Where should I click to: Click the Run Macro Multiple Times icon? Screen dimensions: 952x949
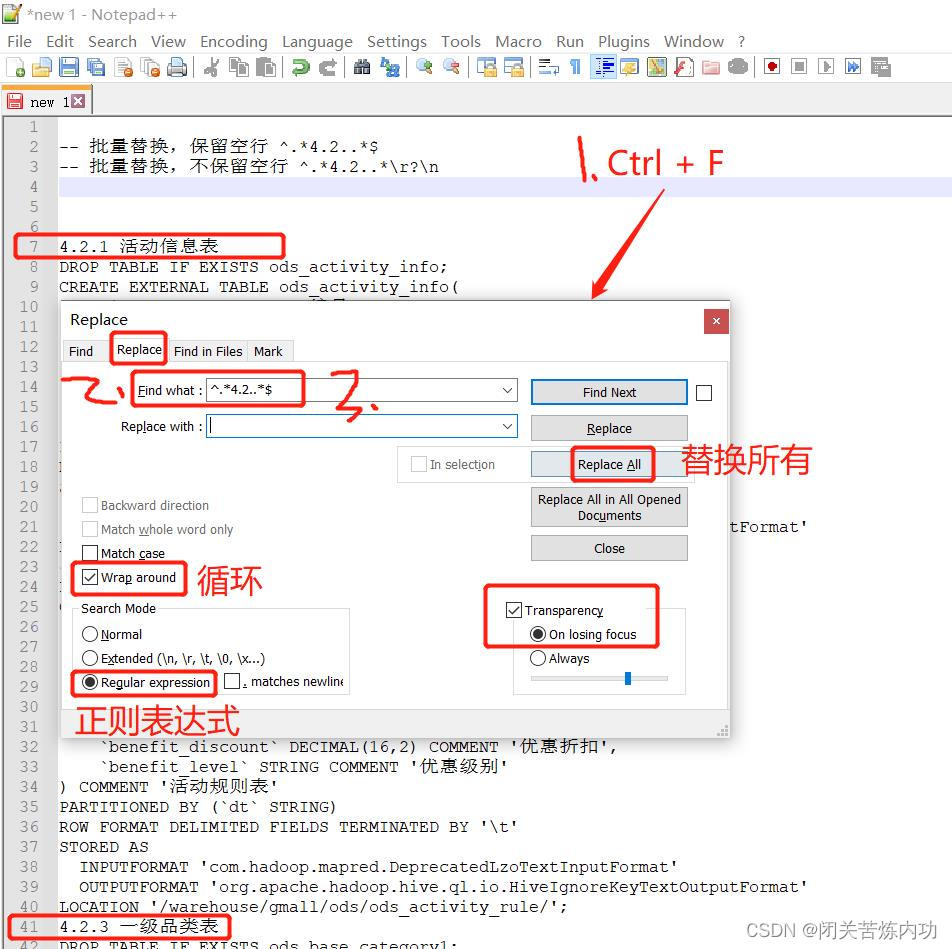point(852,67)
